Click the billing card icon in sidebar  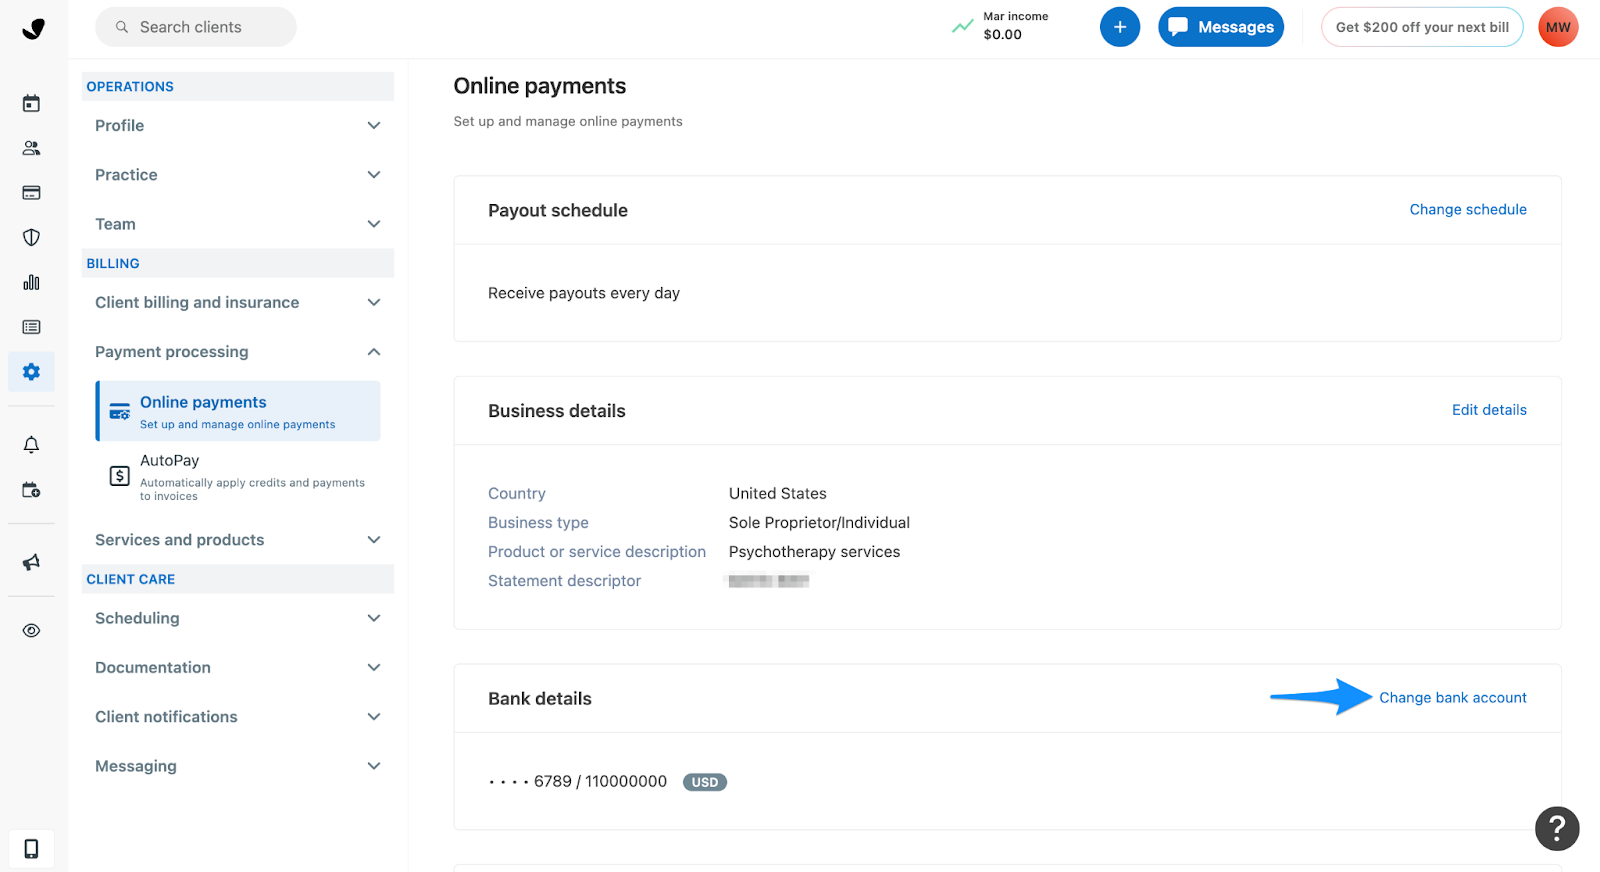tap(31, 193)
